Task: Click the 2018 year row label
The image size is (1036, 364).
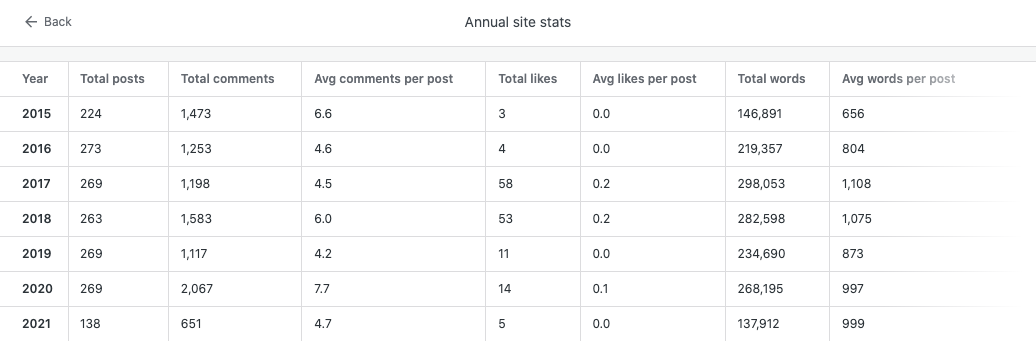Action: (36, 219)
